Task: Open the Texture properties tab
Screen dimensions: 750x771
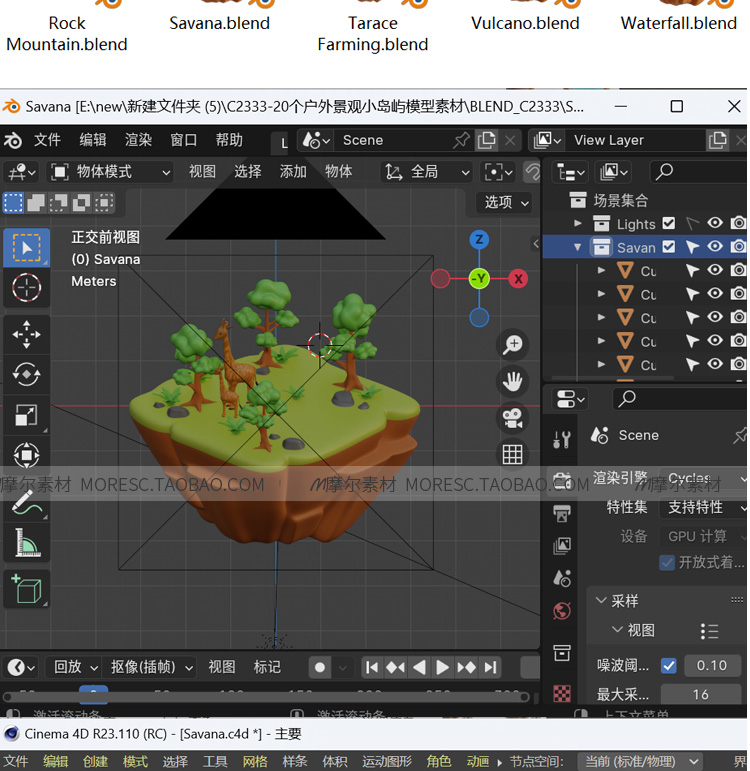Action: pos(562,693)
